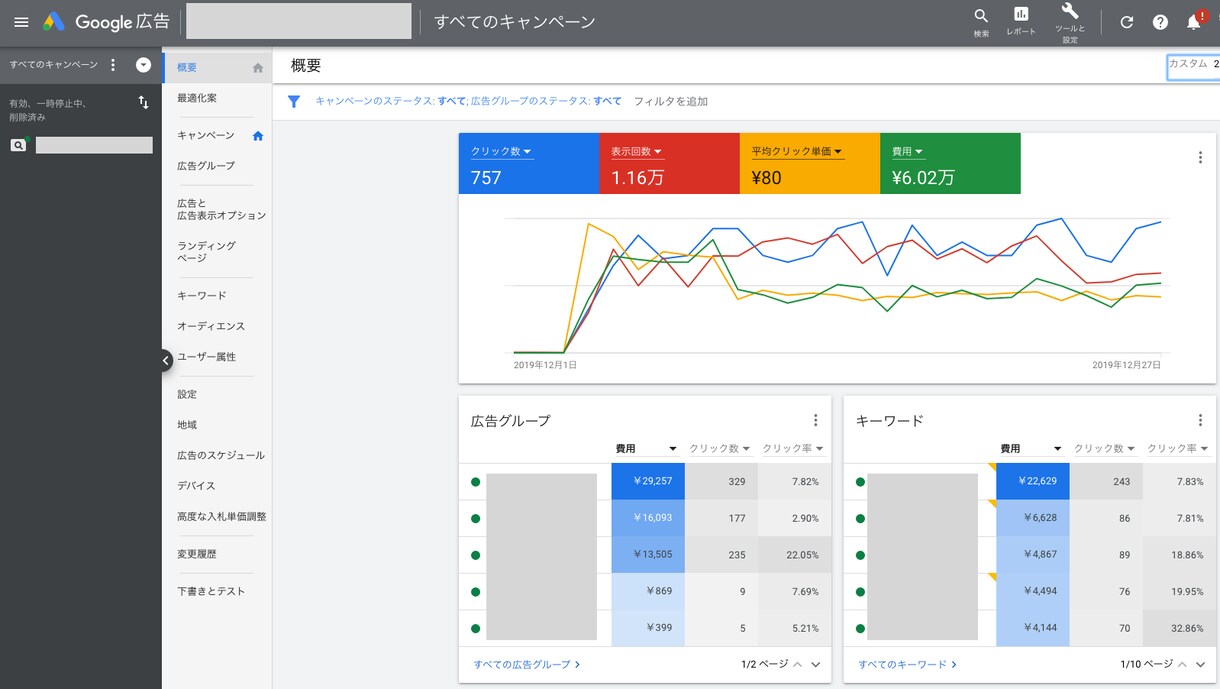
Task: Go to previous page in キーワード card
Action: 1182,664
